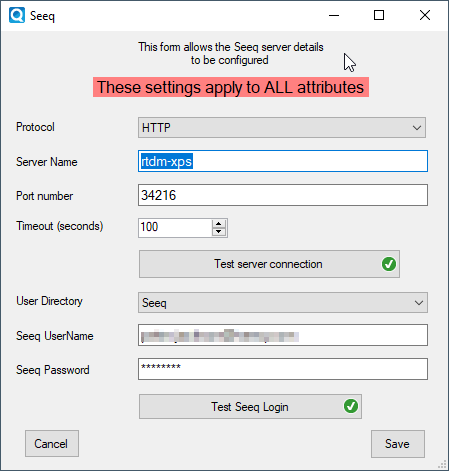This screenshot has height=471, width=449.
Task: Increase timeout using the up spinner arrow
Action: 219,224
